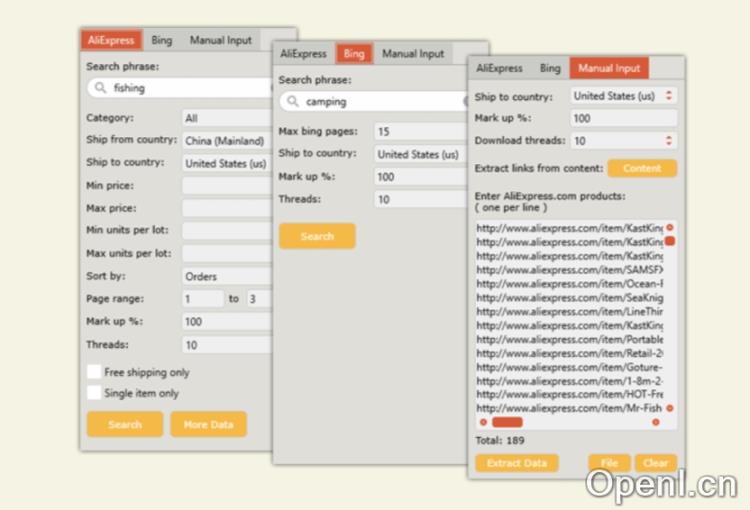750x510 pixels.
Task: Click the scroll-up arrow of the product links list
Action: pyautogui.click(x=669, y=228)
